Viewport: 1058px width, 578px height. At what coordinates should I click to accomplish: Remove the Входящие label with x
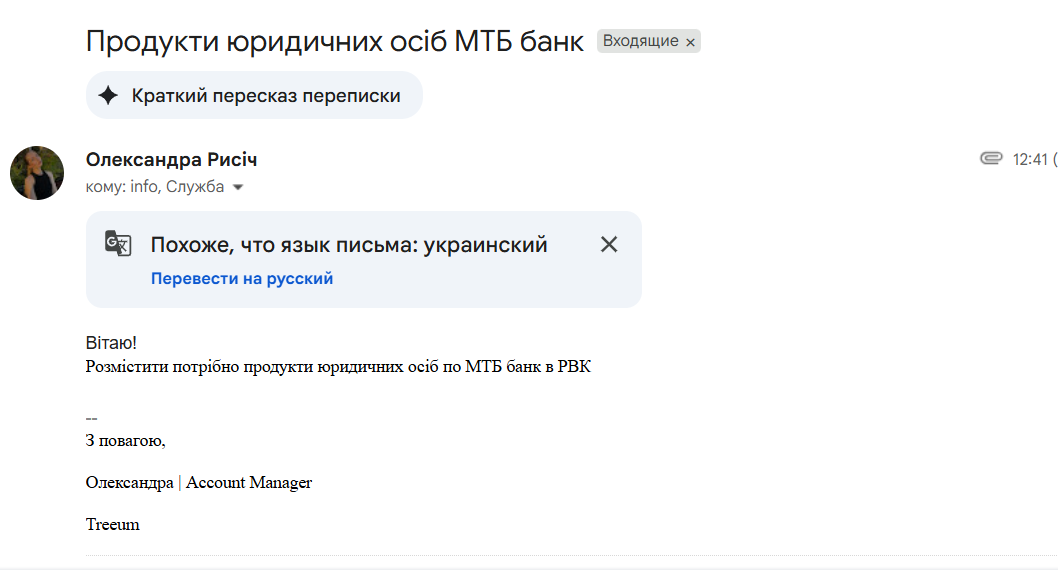tap(690, 42)
